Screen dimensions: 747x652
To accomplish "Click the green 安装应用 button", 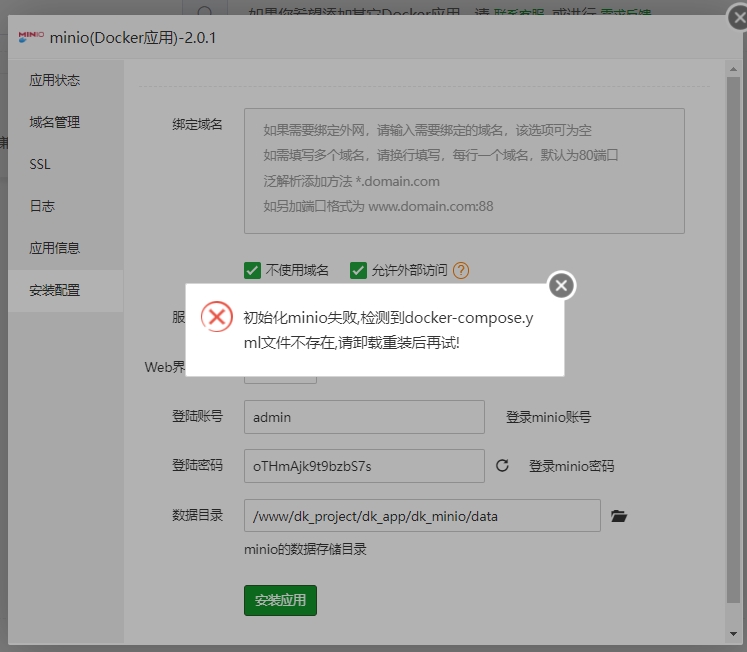I will [280, 600].
